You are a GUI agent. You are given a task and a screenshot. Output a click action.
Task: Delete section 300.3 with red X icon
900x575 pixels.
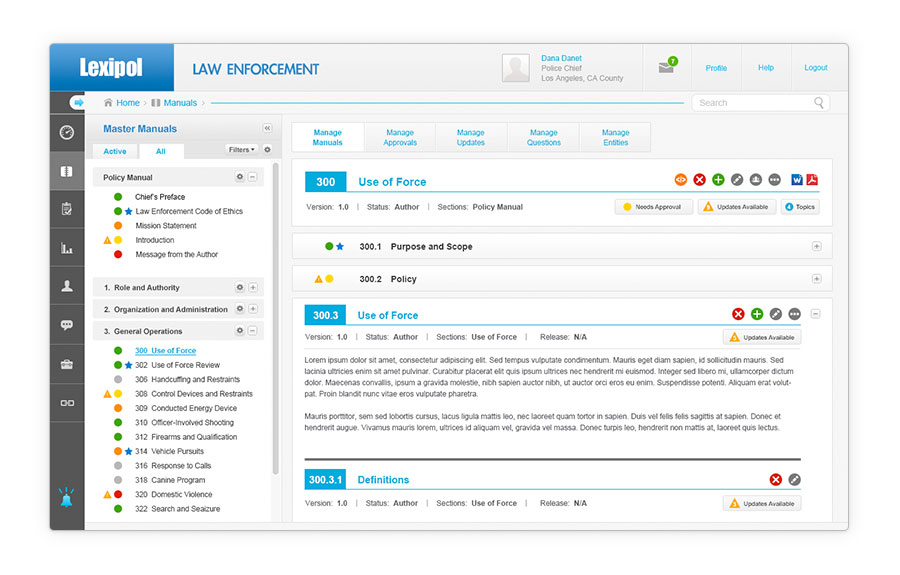tap(738, 314)
